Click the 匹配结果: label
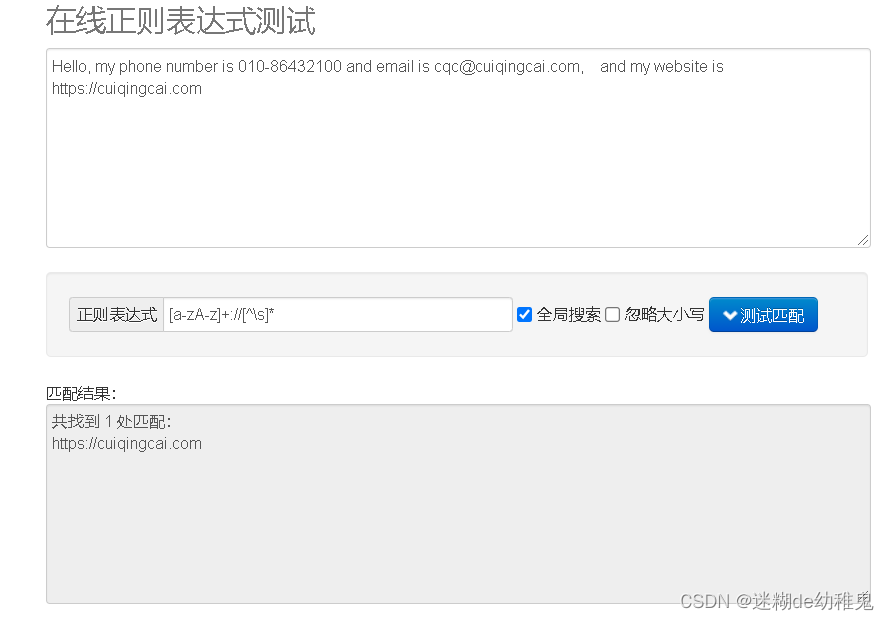 click(81, 393)
